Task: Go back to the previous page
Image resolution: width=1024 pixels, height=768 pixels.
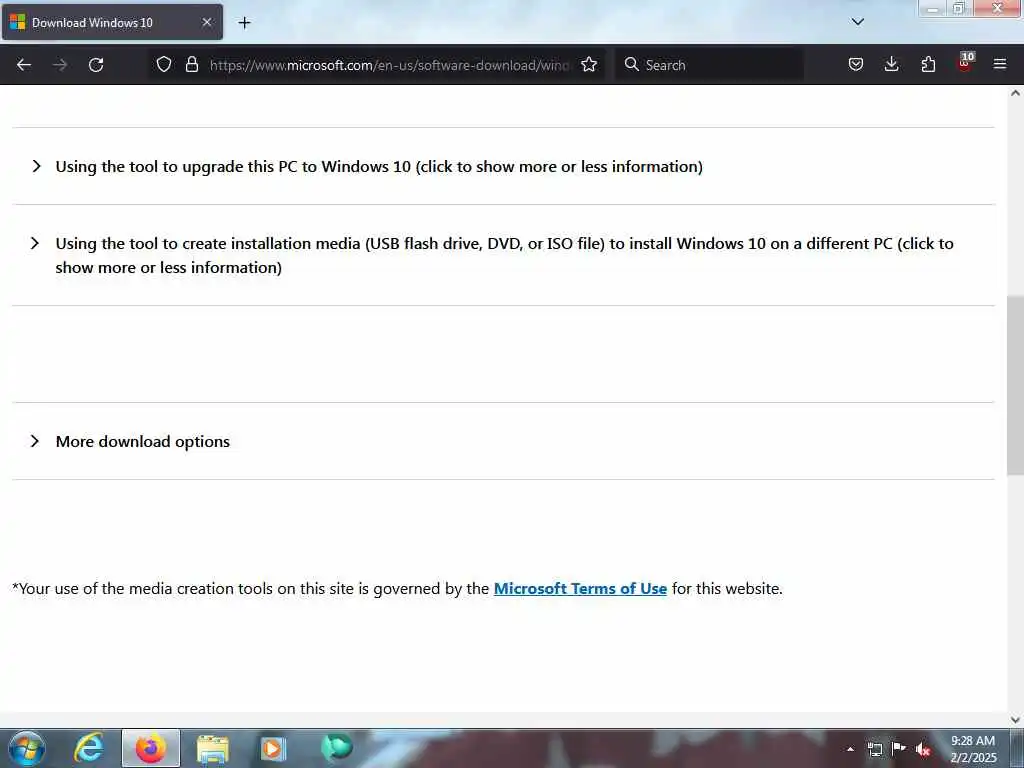Action: (x=24, y=65)
